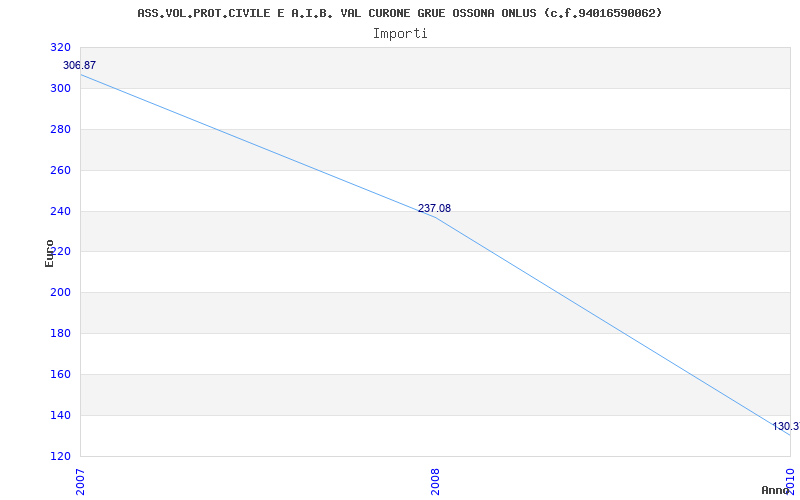
Task: Click the 2007 x-axis label
Action: pyautogui.click(x=80, y=482)
